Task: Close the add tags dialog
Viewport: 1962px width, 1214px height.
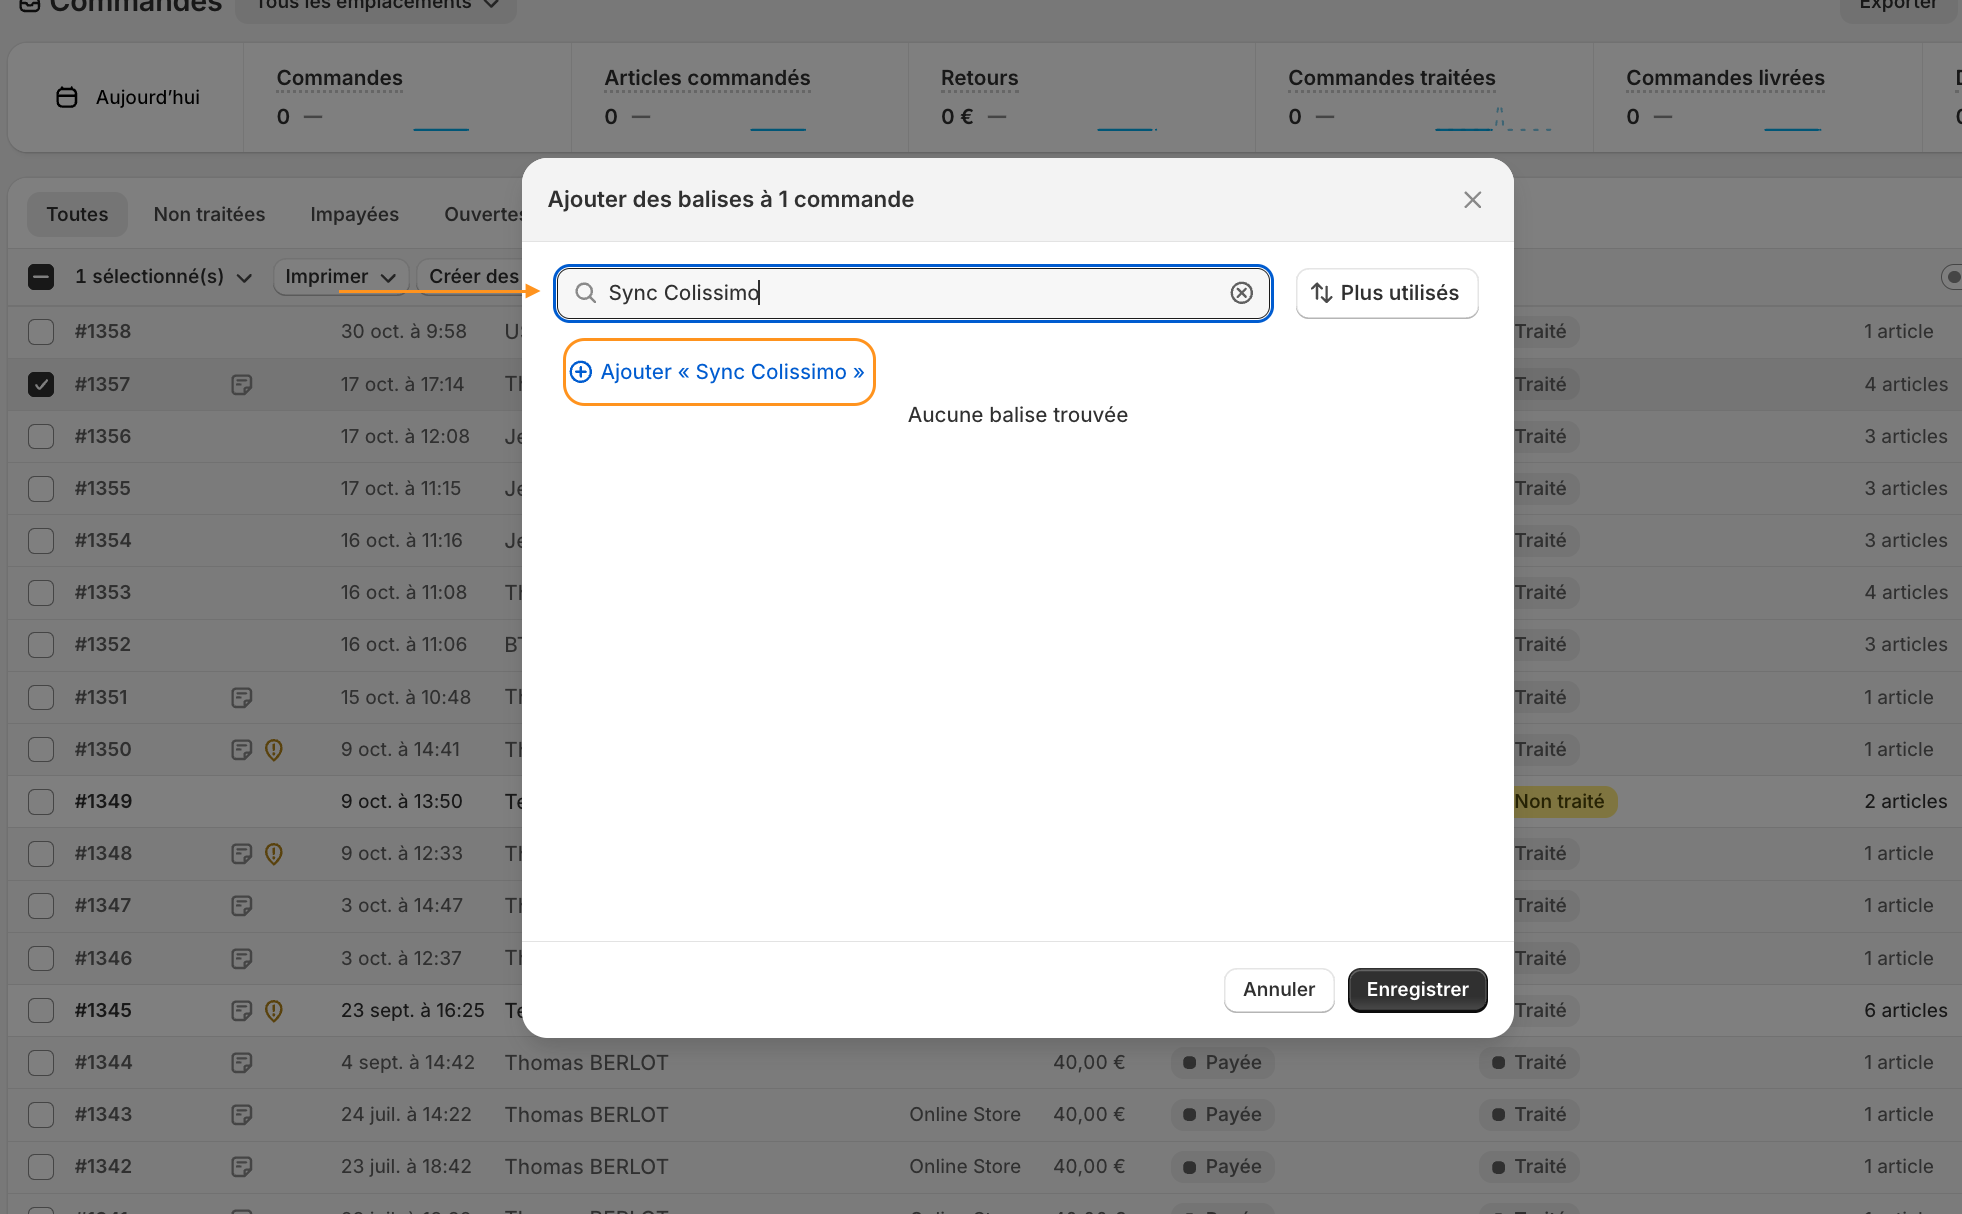Action: click(x=1472, y=200)
